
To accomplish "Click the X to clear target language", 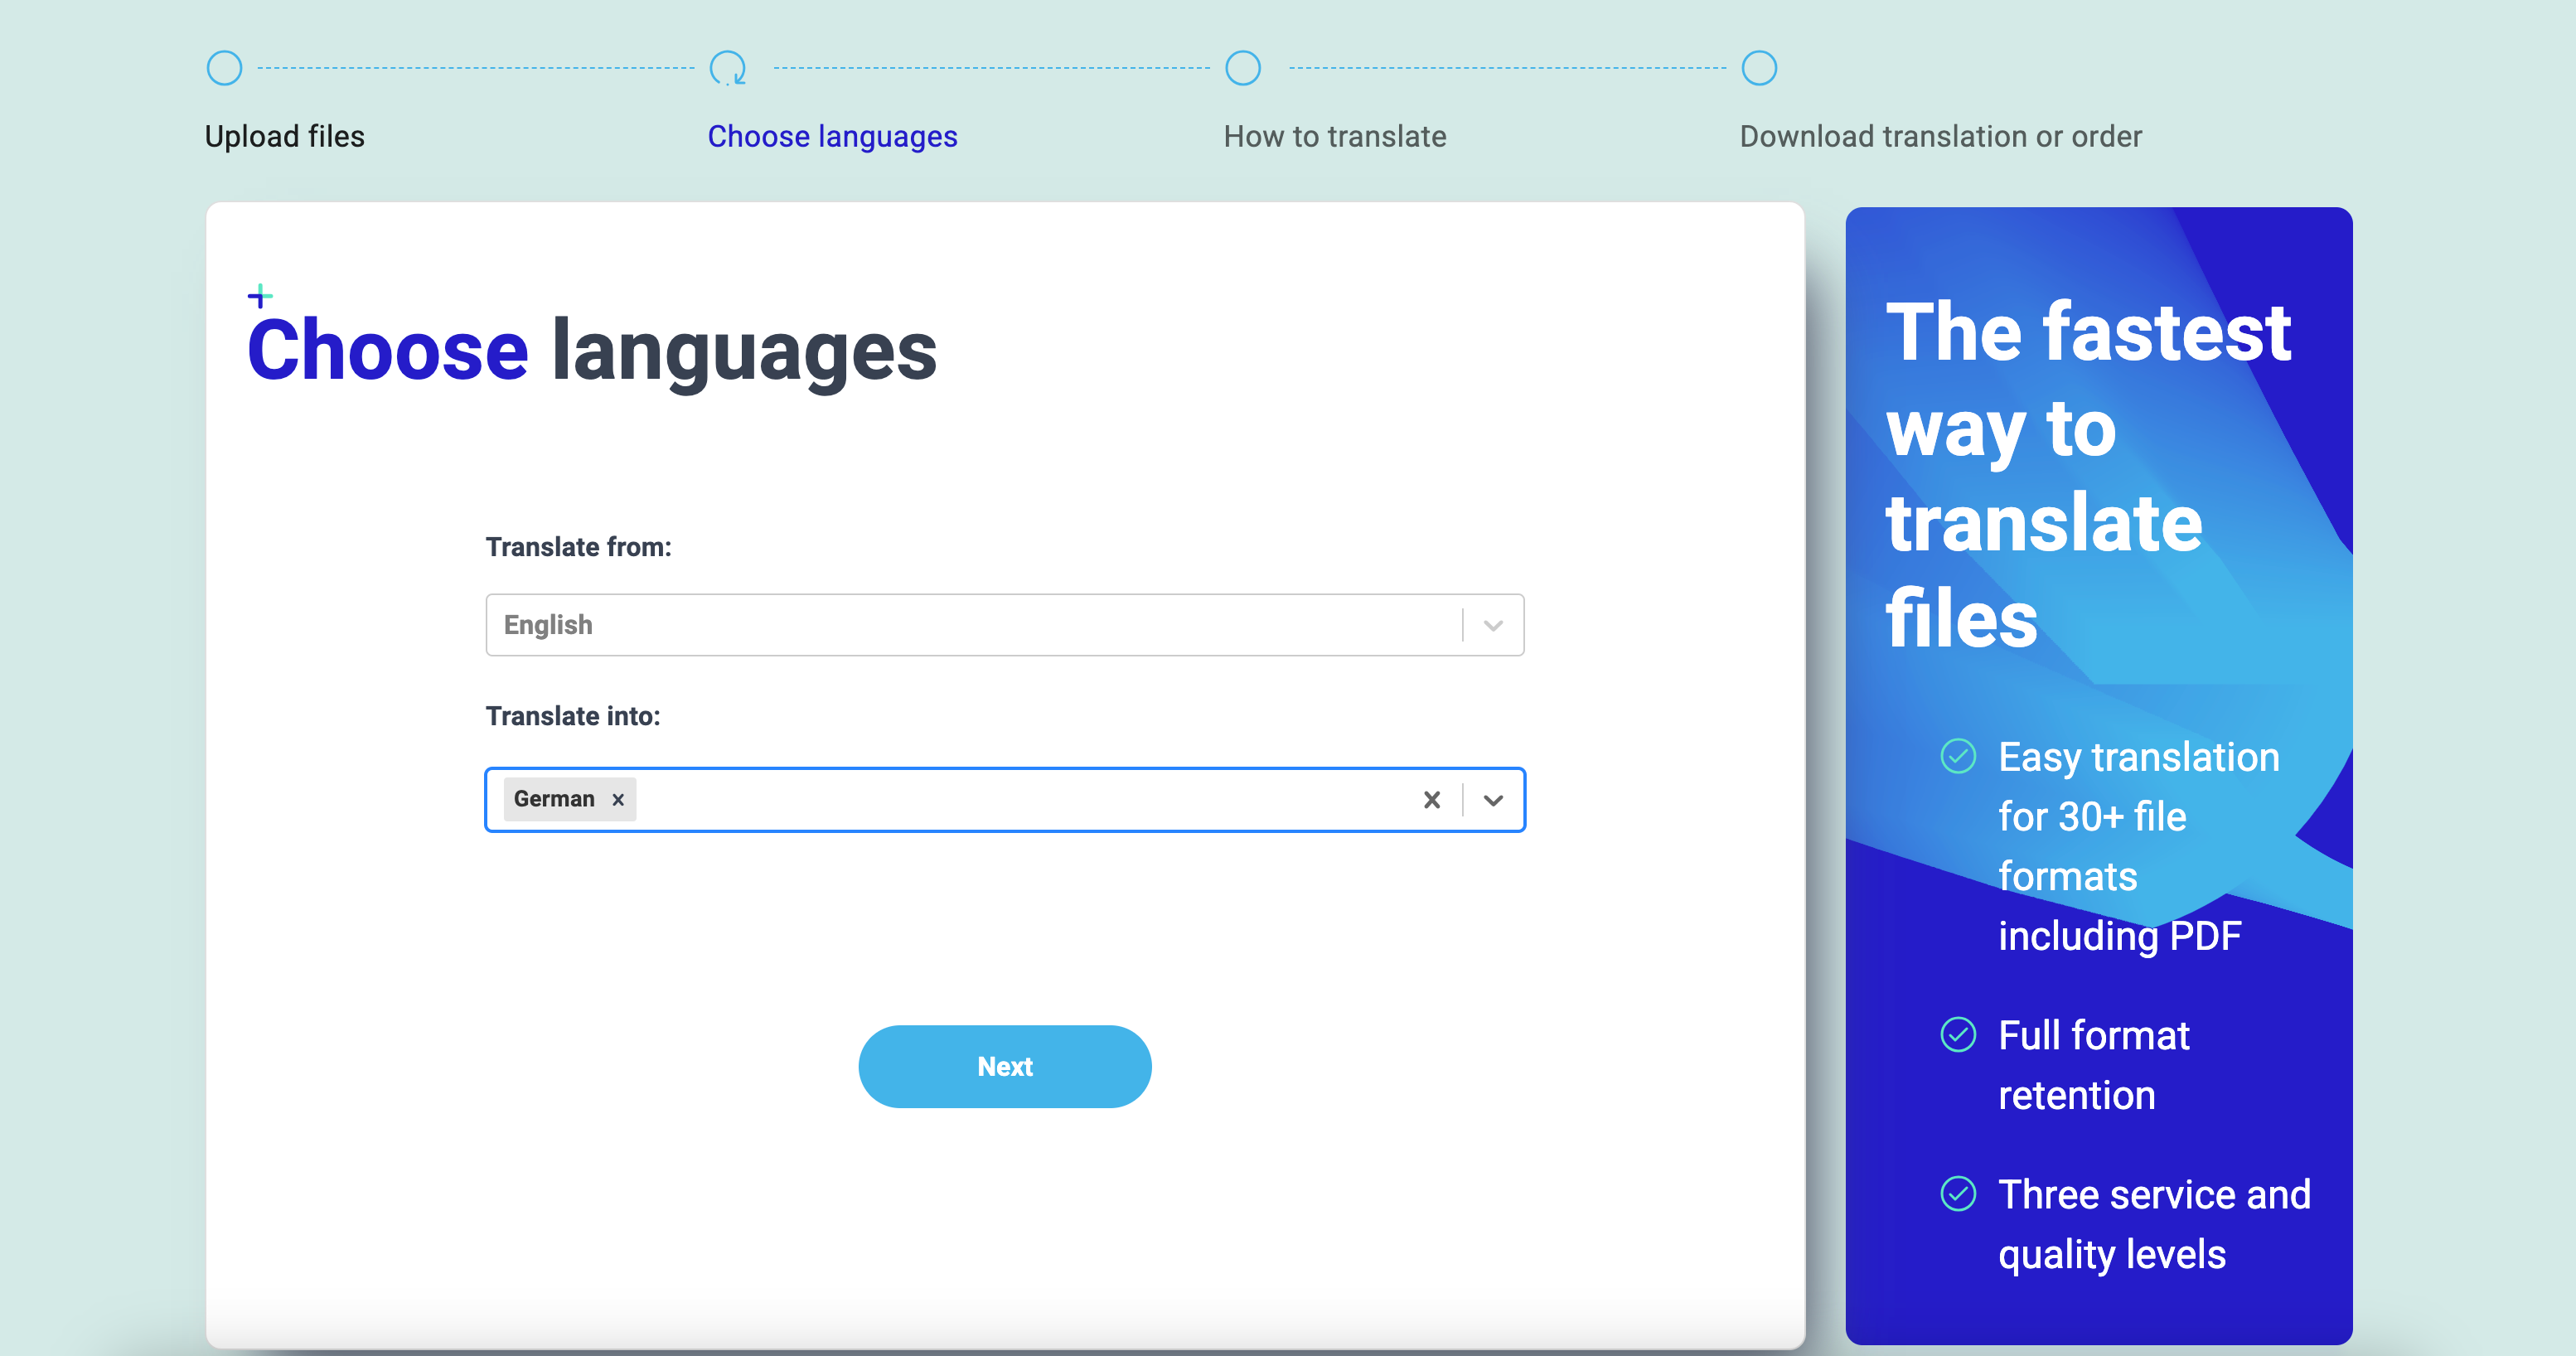I will click(1431, 799).
